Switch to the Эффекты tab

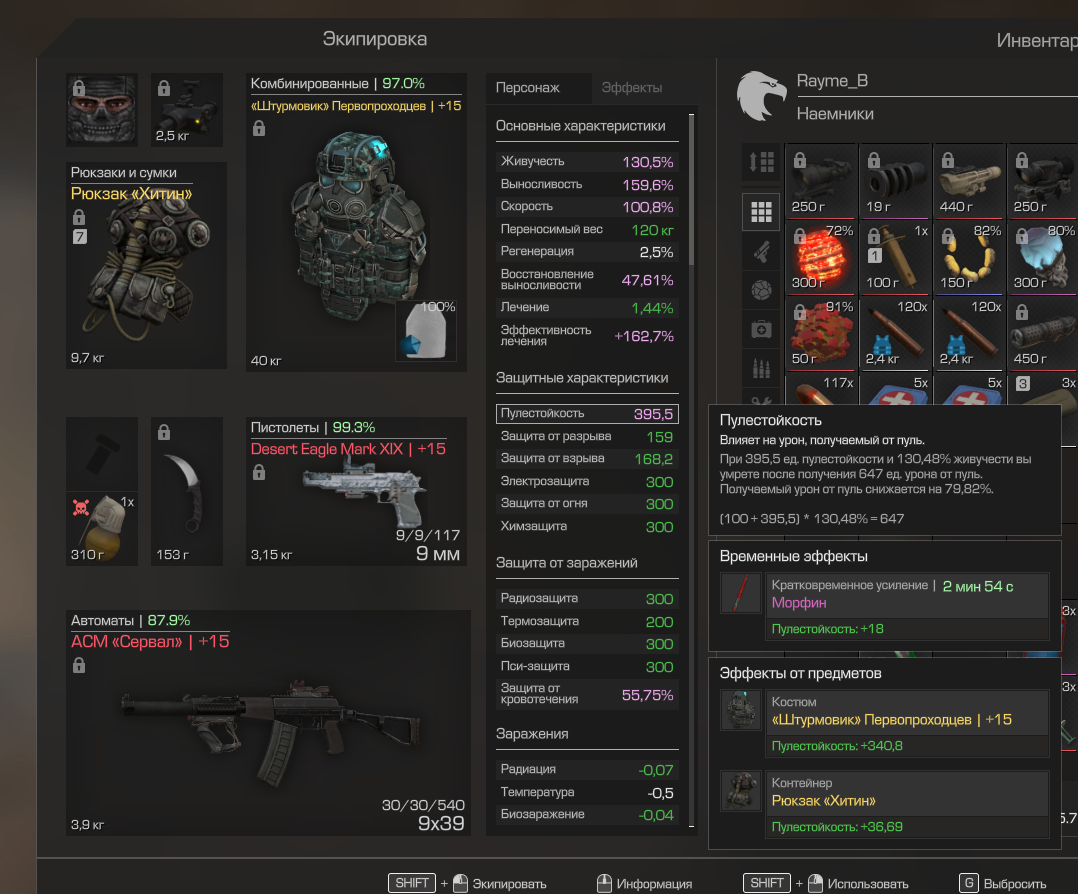pyautogui.click(x=631, y=88)
